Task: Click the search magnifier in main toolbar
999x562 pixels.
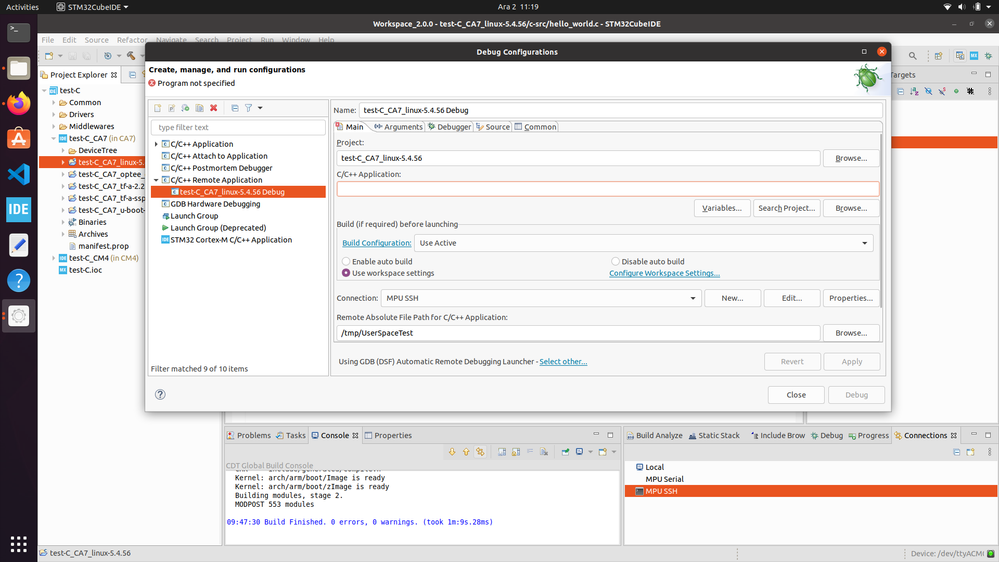Action: pyautogui.click(x=912, y=56)
